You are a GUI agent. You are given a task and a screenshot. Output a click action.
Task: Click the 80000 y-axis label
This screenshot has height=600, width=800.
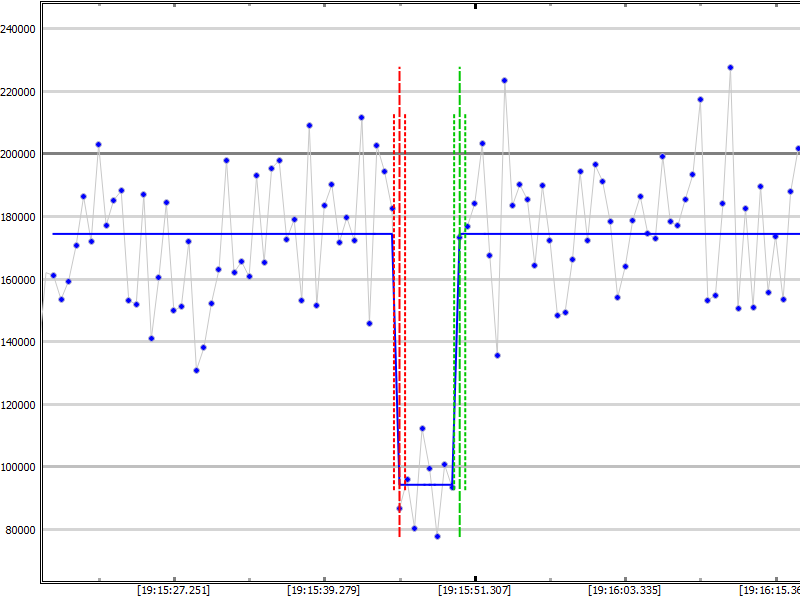20,529
